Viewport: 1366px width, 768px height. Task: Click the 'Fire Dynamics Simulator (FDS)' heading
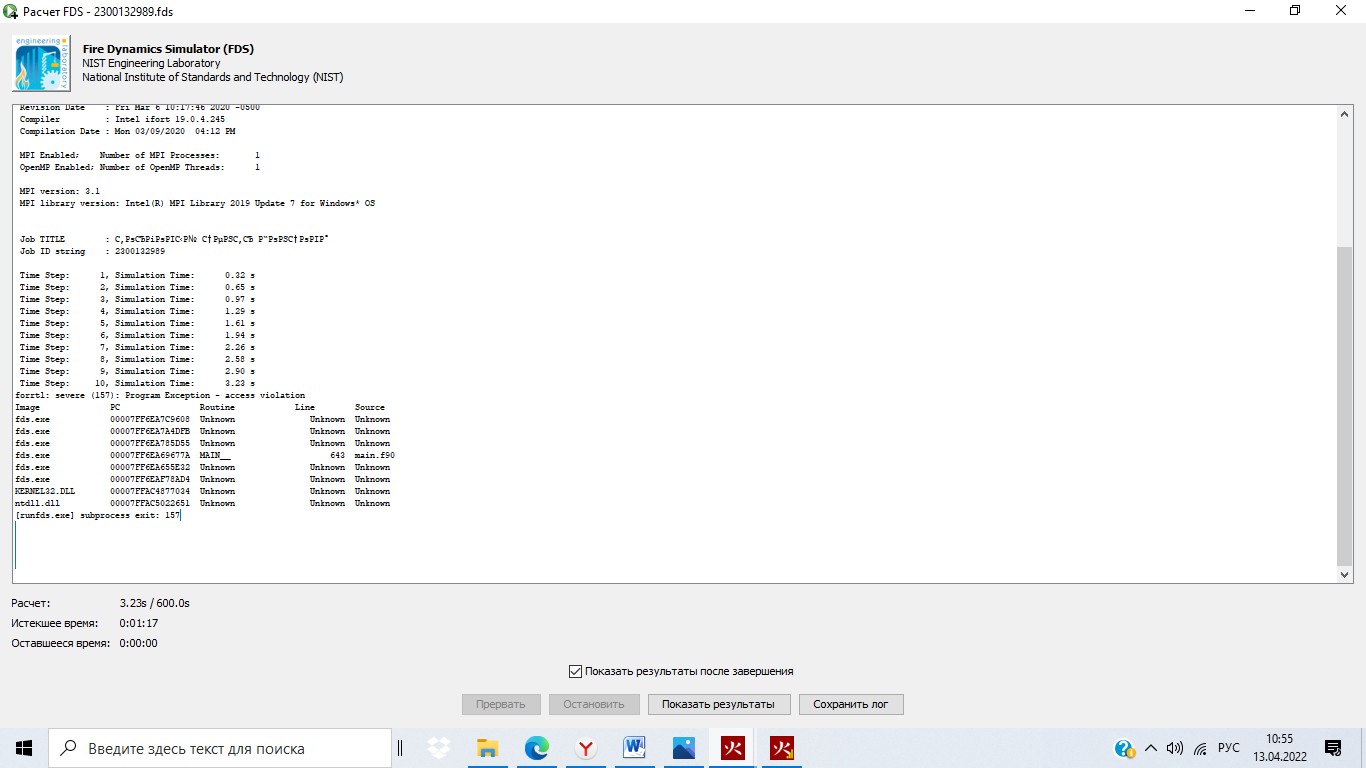(168, 49)
